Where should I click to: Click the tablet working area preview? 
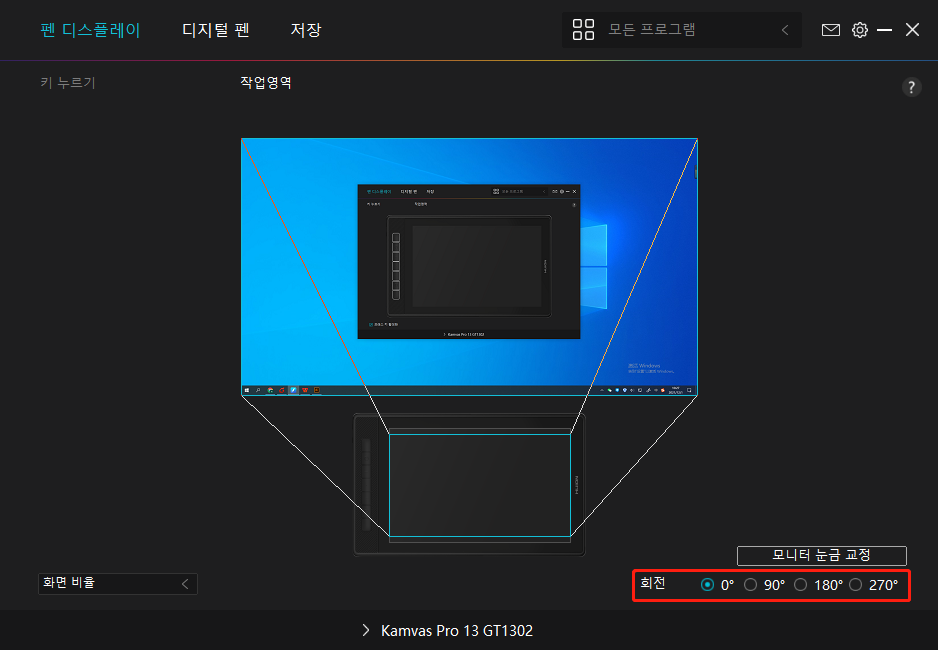pos(481,483)
